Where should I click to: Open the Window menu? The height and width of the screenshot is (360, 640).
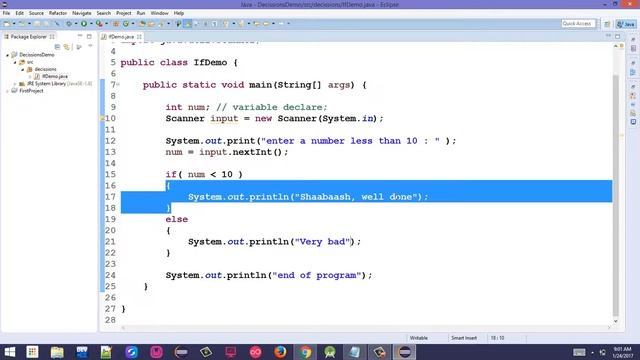click(x=159, y=13)
